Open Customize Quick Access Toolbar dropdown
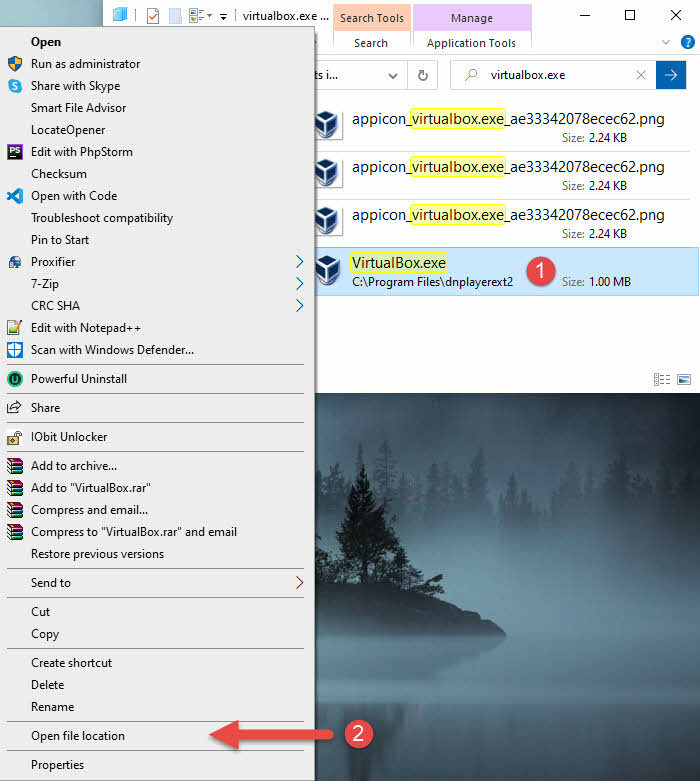The height and width of the screenshot is (781, 700). [x=224, y=17]
